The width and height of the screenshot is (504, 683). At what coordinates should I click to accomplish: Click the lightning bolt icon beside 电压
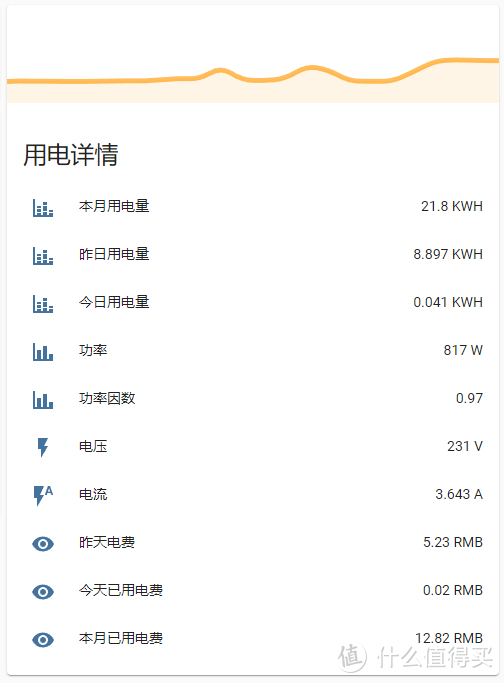point(43,447)
